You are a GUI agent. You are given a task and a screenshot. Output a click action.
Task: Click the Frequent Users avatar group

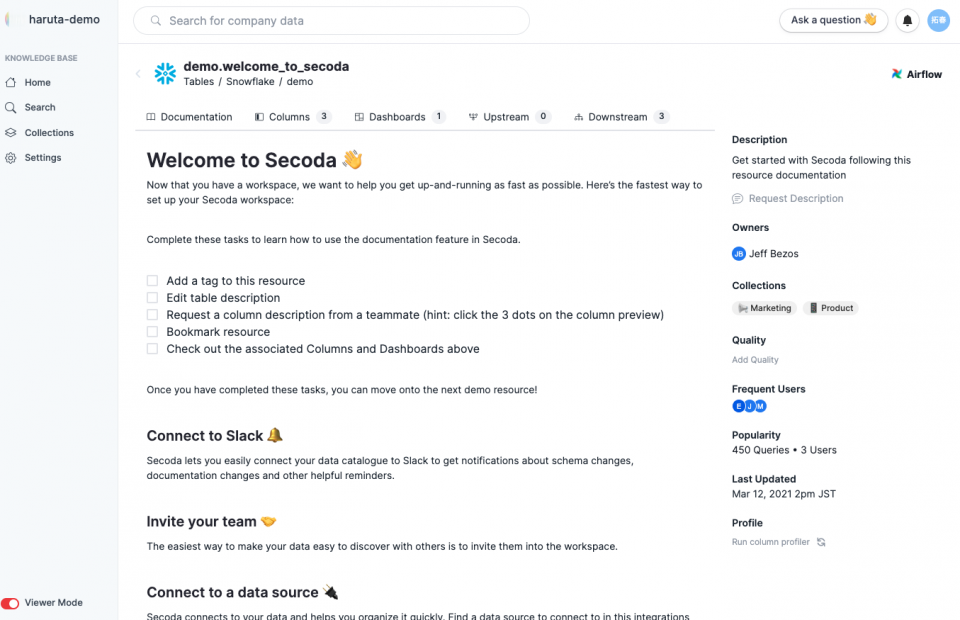click(x=749, y=406)
